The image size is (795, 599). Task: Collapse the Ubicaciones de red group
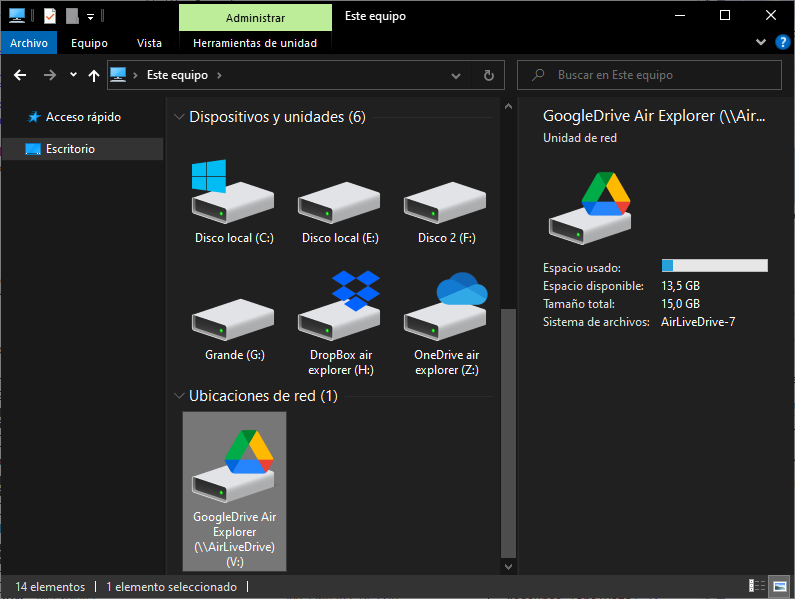(179, 396)
